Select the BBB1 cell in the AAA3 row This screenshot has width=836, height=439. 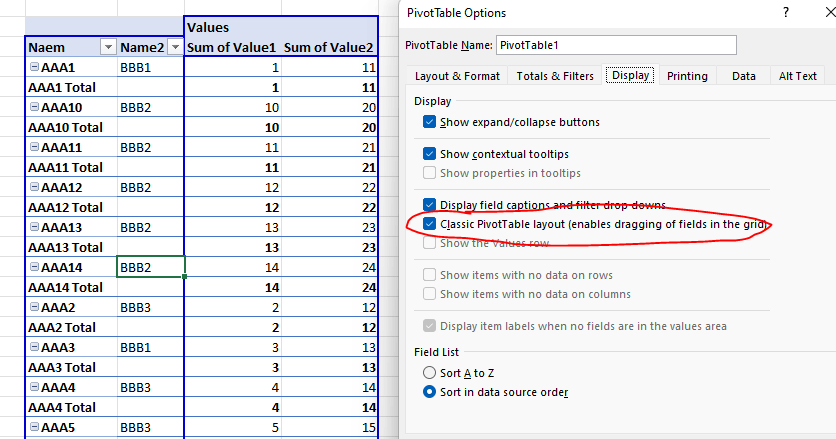coord(150,347)
